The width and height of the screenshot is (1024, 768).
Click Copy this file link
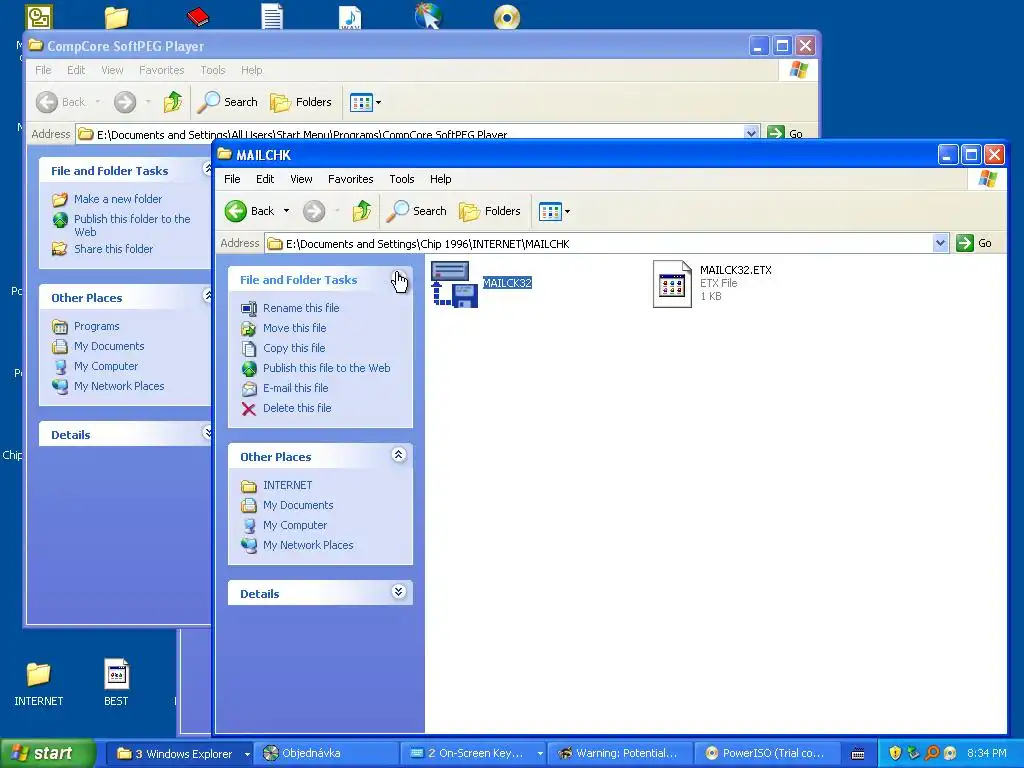tap(294, 348)
